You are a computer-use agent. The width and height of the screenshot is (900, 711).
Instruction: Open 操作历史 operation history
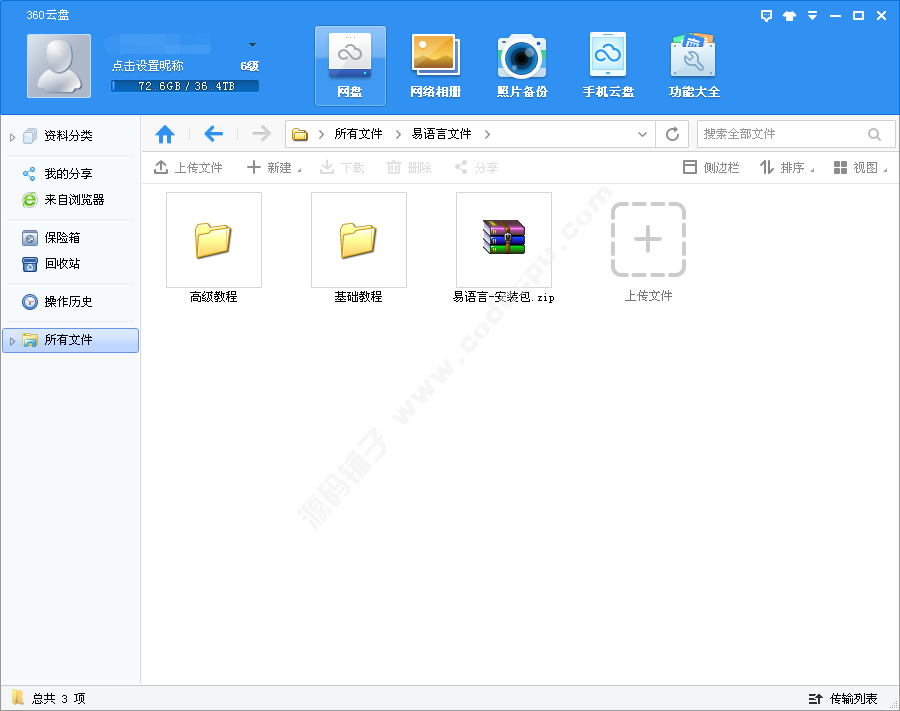(x=68, y=302)
